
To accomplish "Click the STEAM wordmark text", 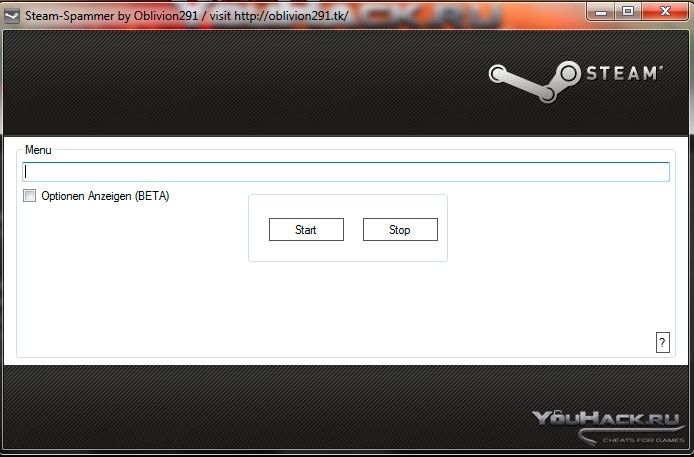I will tap(624, 73).
